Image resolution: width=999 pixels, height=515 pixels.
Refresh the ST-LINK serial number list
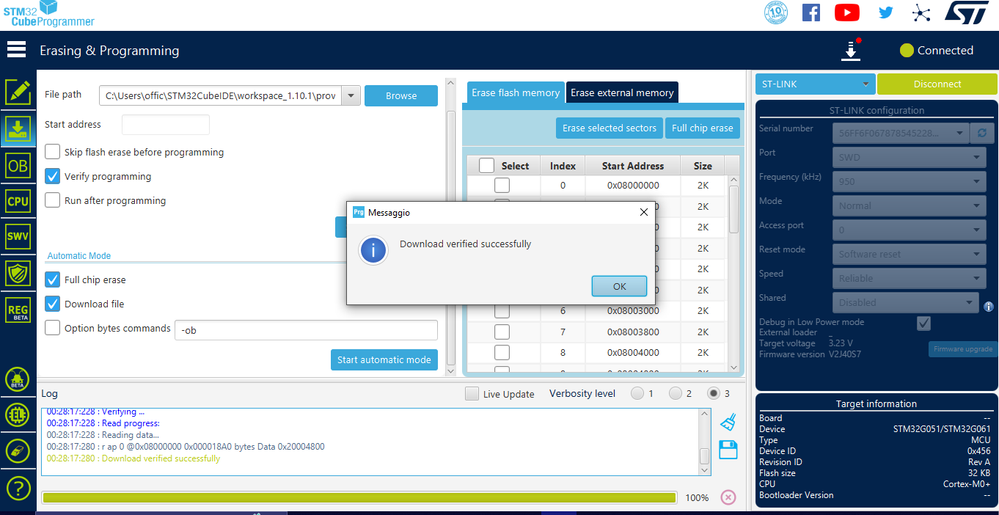pos(981,133)
